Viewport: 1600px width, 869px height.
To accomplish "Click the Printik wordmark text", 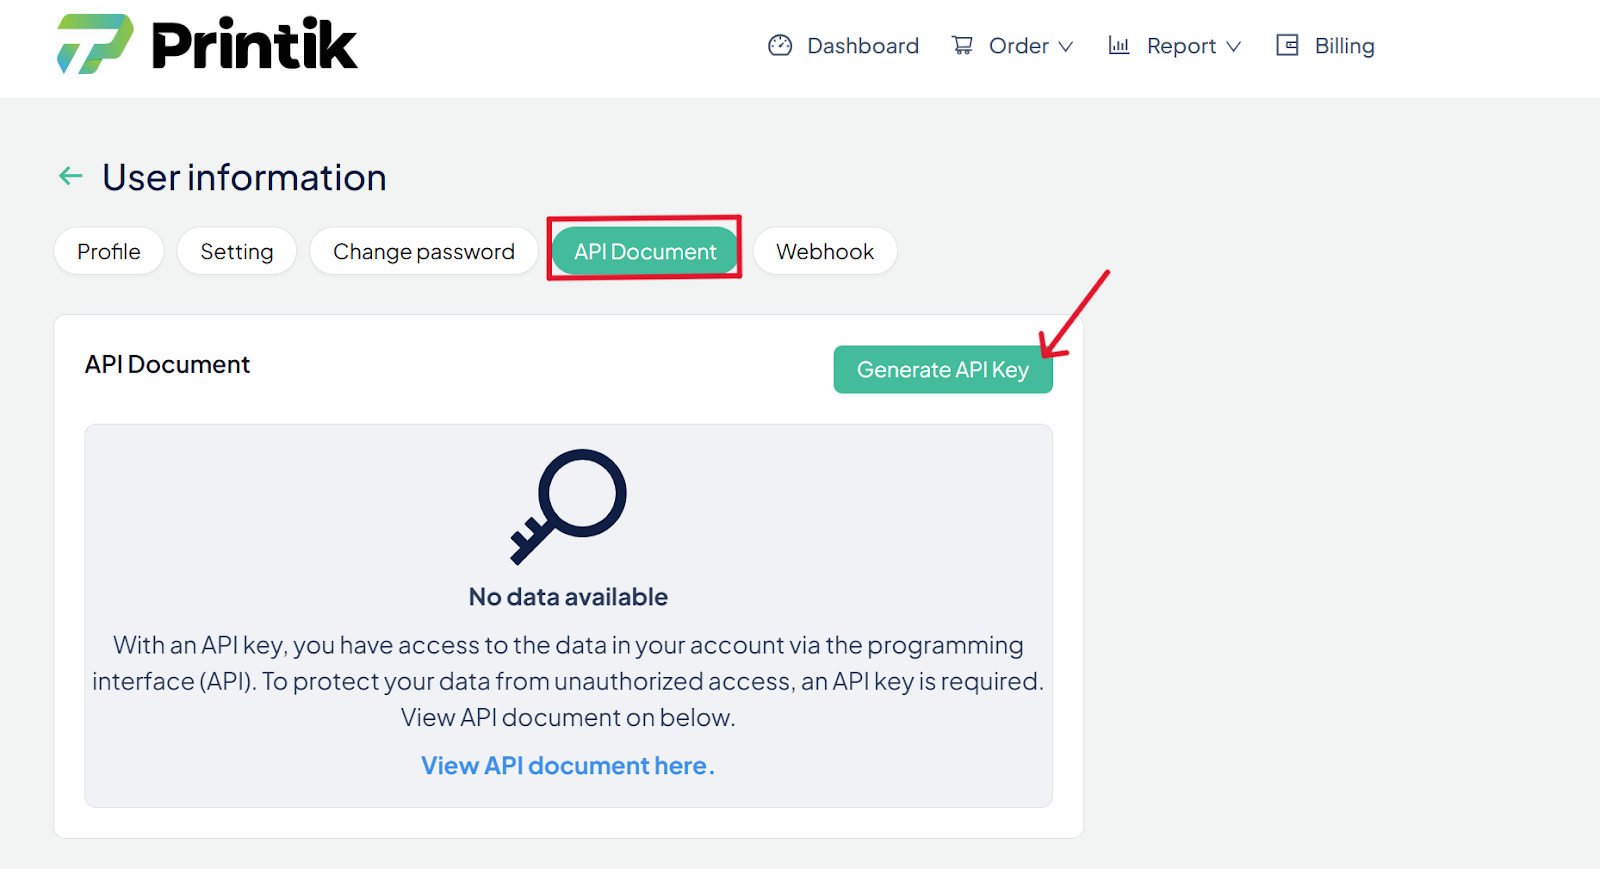I will click(x=254, y=45).
